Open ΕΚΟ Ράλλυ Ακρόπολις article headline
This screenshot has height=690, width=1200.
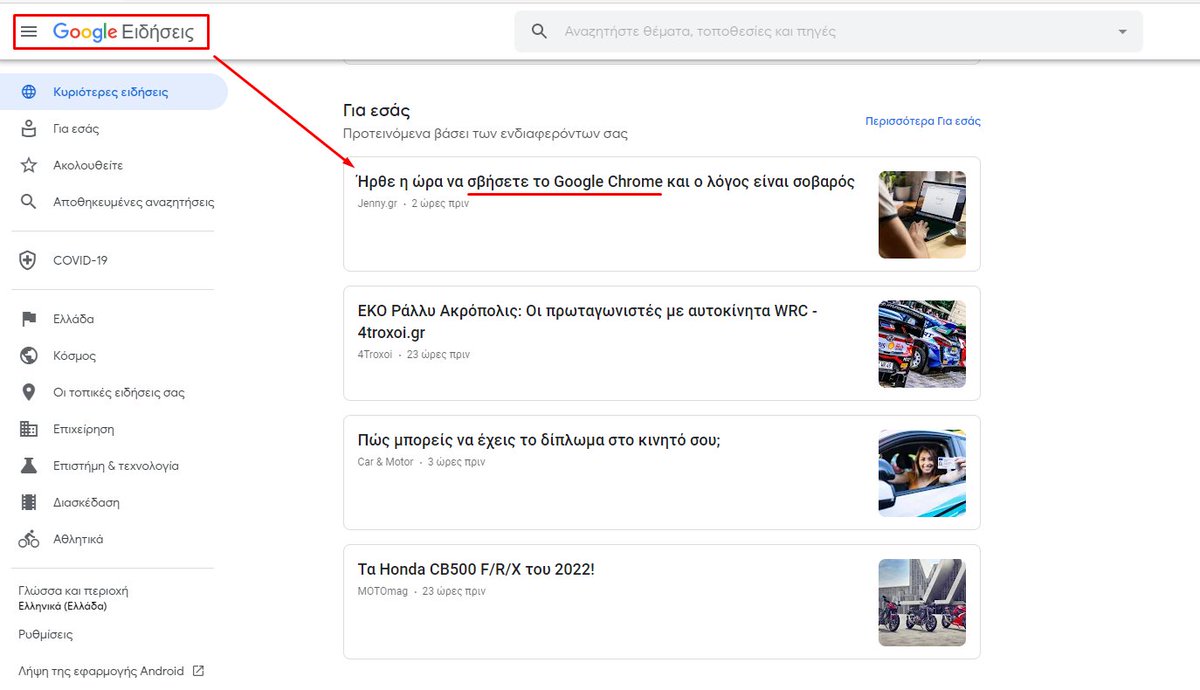click(x=588, y=321)
